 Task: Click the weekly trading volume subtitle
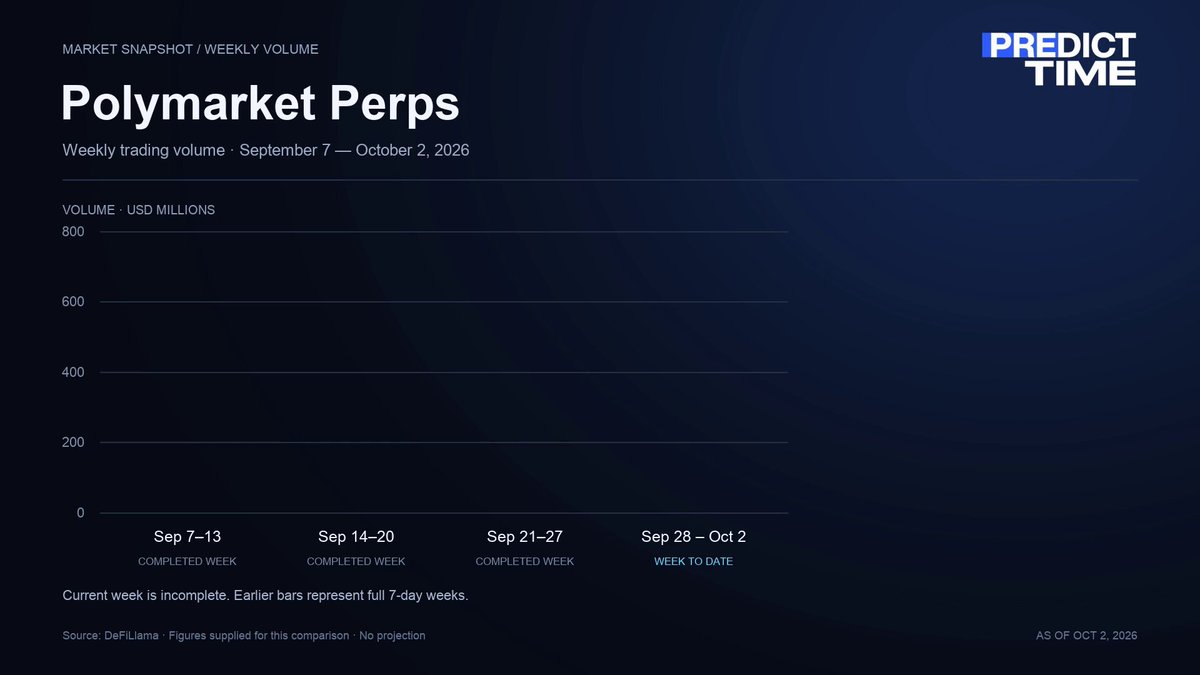click(266, 151)
